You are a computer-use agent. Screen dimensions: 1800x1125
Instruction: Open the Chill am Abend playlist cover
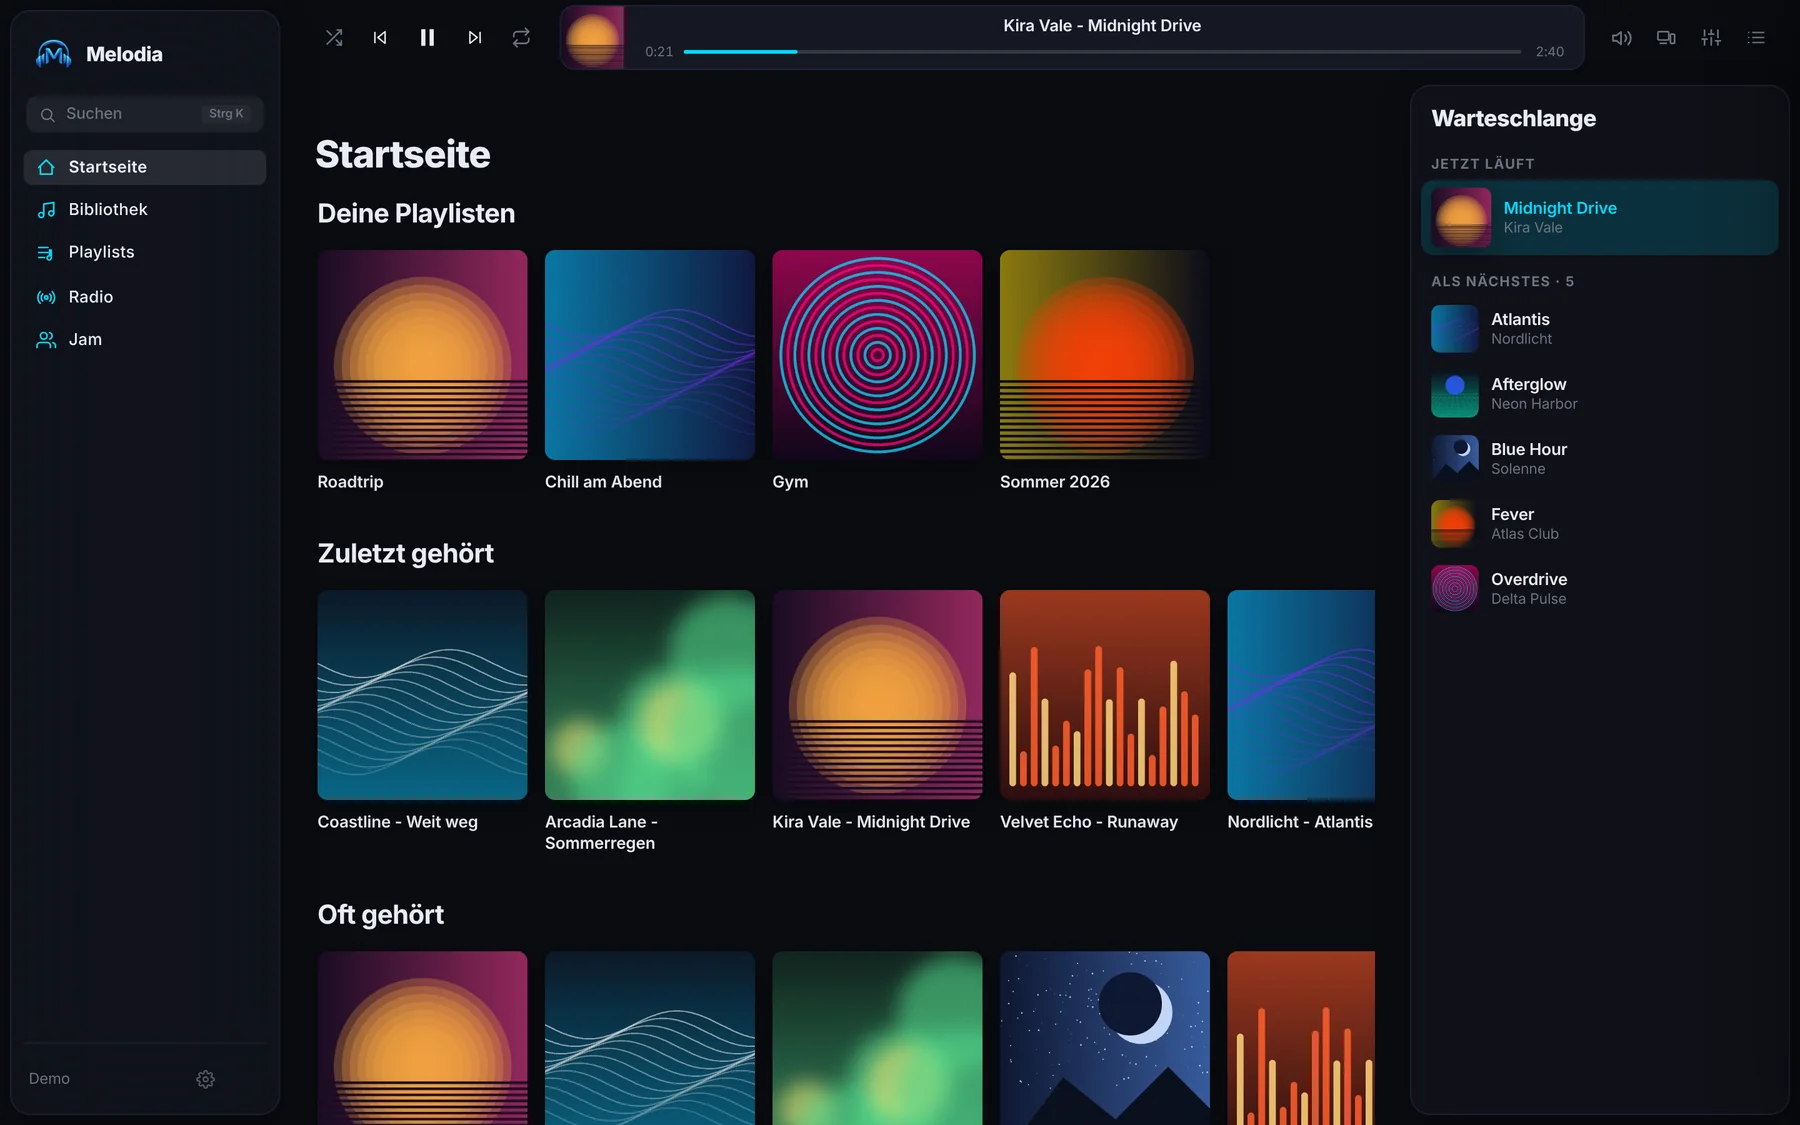(650, 355)
